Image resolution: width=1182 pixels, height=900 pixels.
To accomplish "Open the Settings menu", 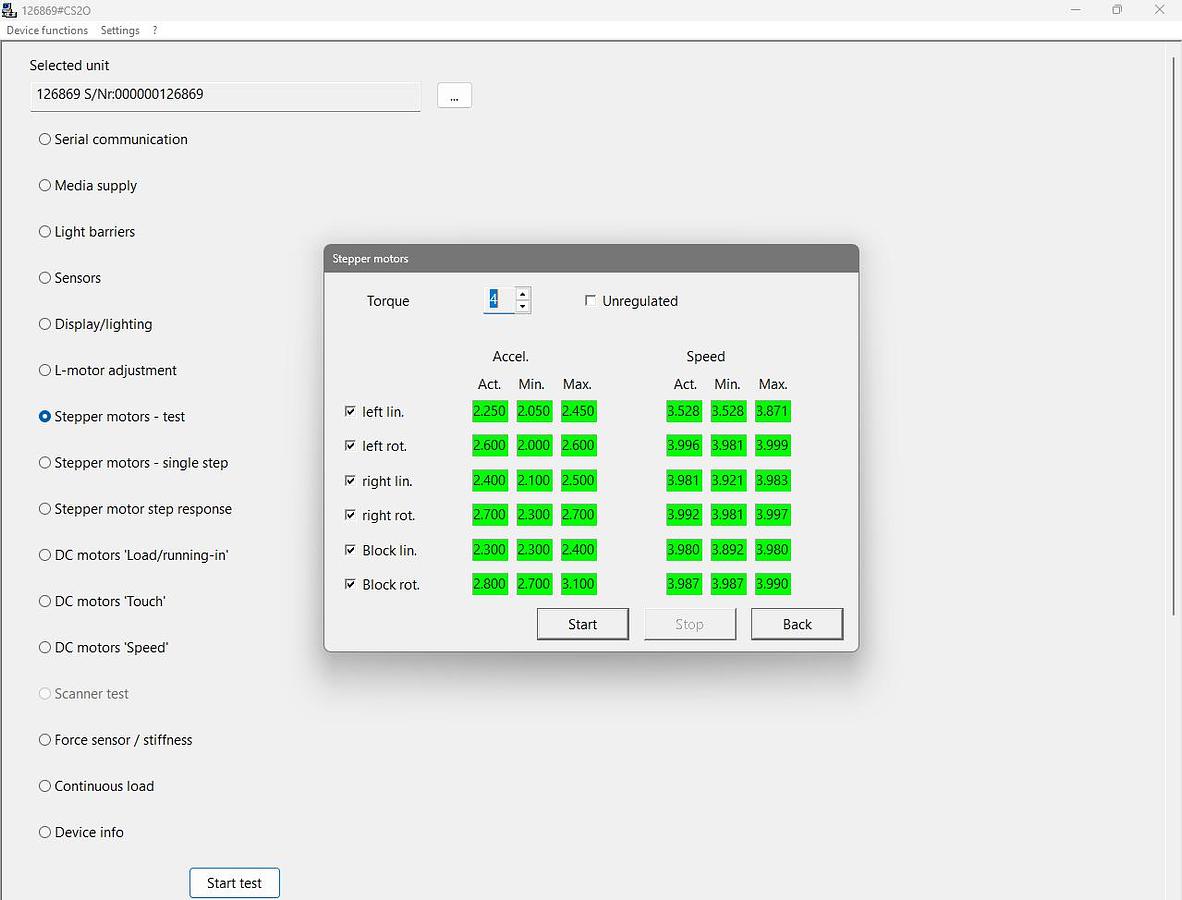I will (120, 30).
